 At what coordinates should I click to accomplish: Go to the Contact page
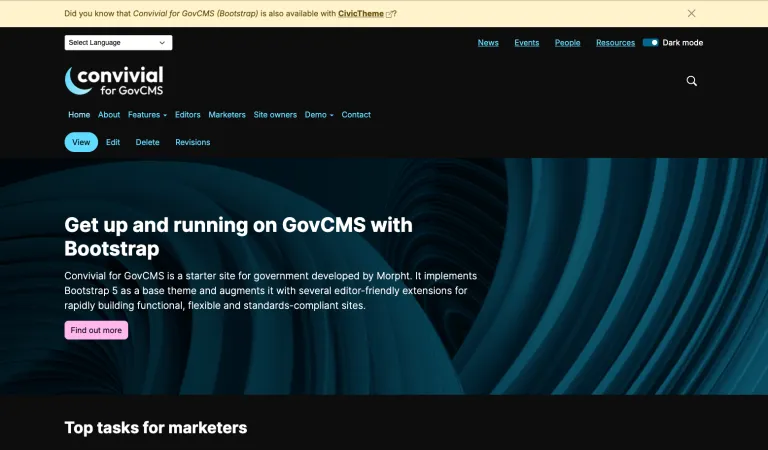click(356, 115)
